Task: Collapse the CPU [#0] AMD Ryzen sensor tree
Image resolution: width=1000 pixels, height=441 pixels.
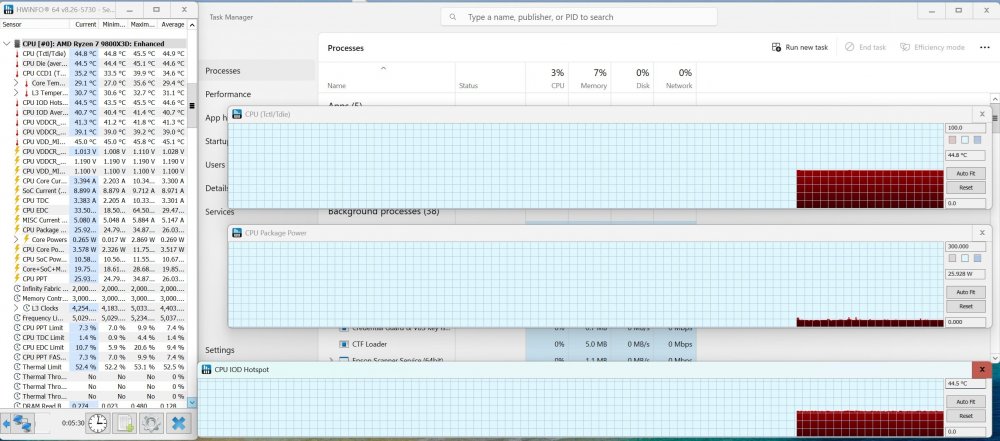Action: [7, 44]
